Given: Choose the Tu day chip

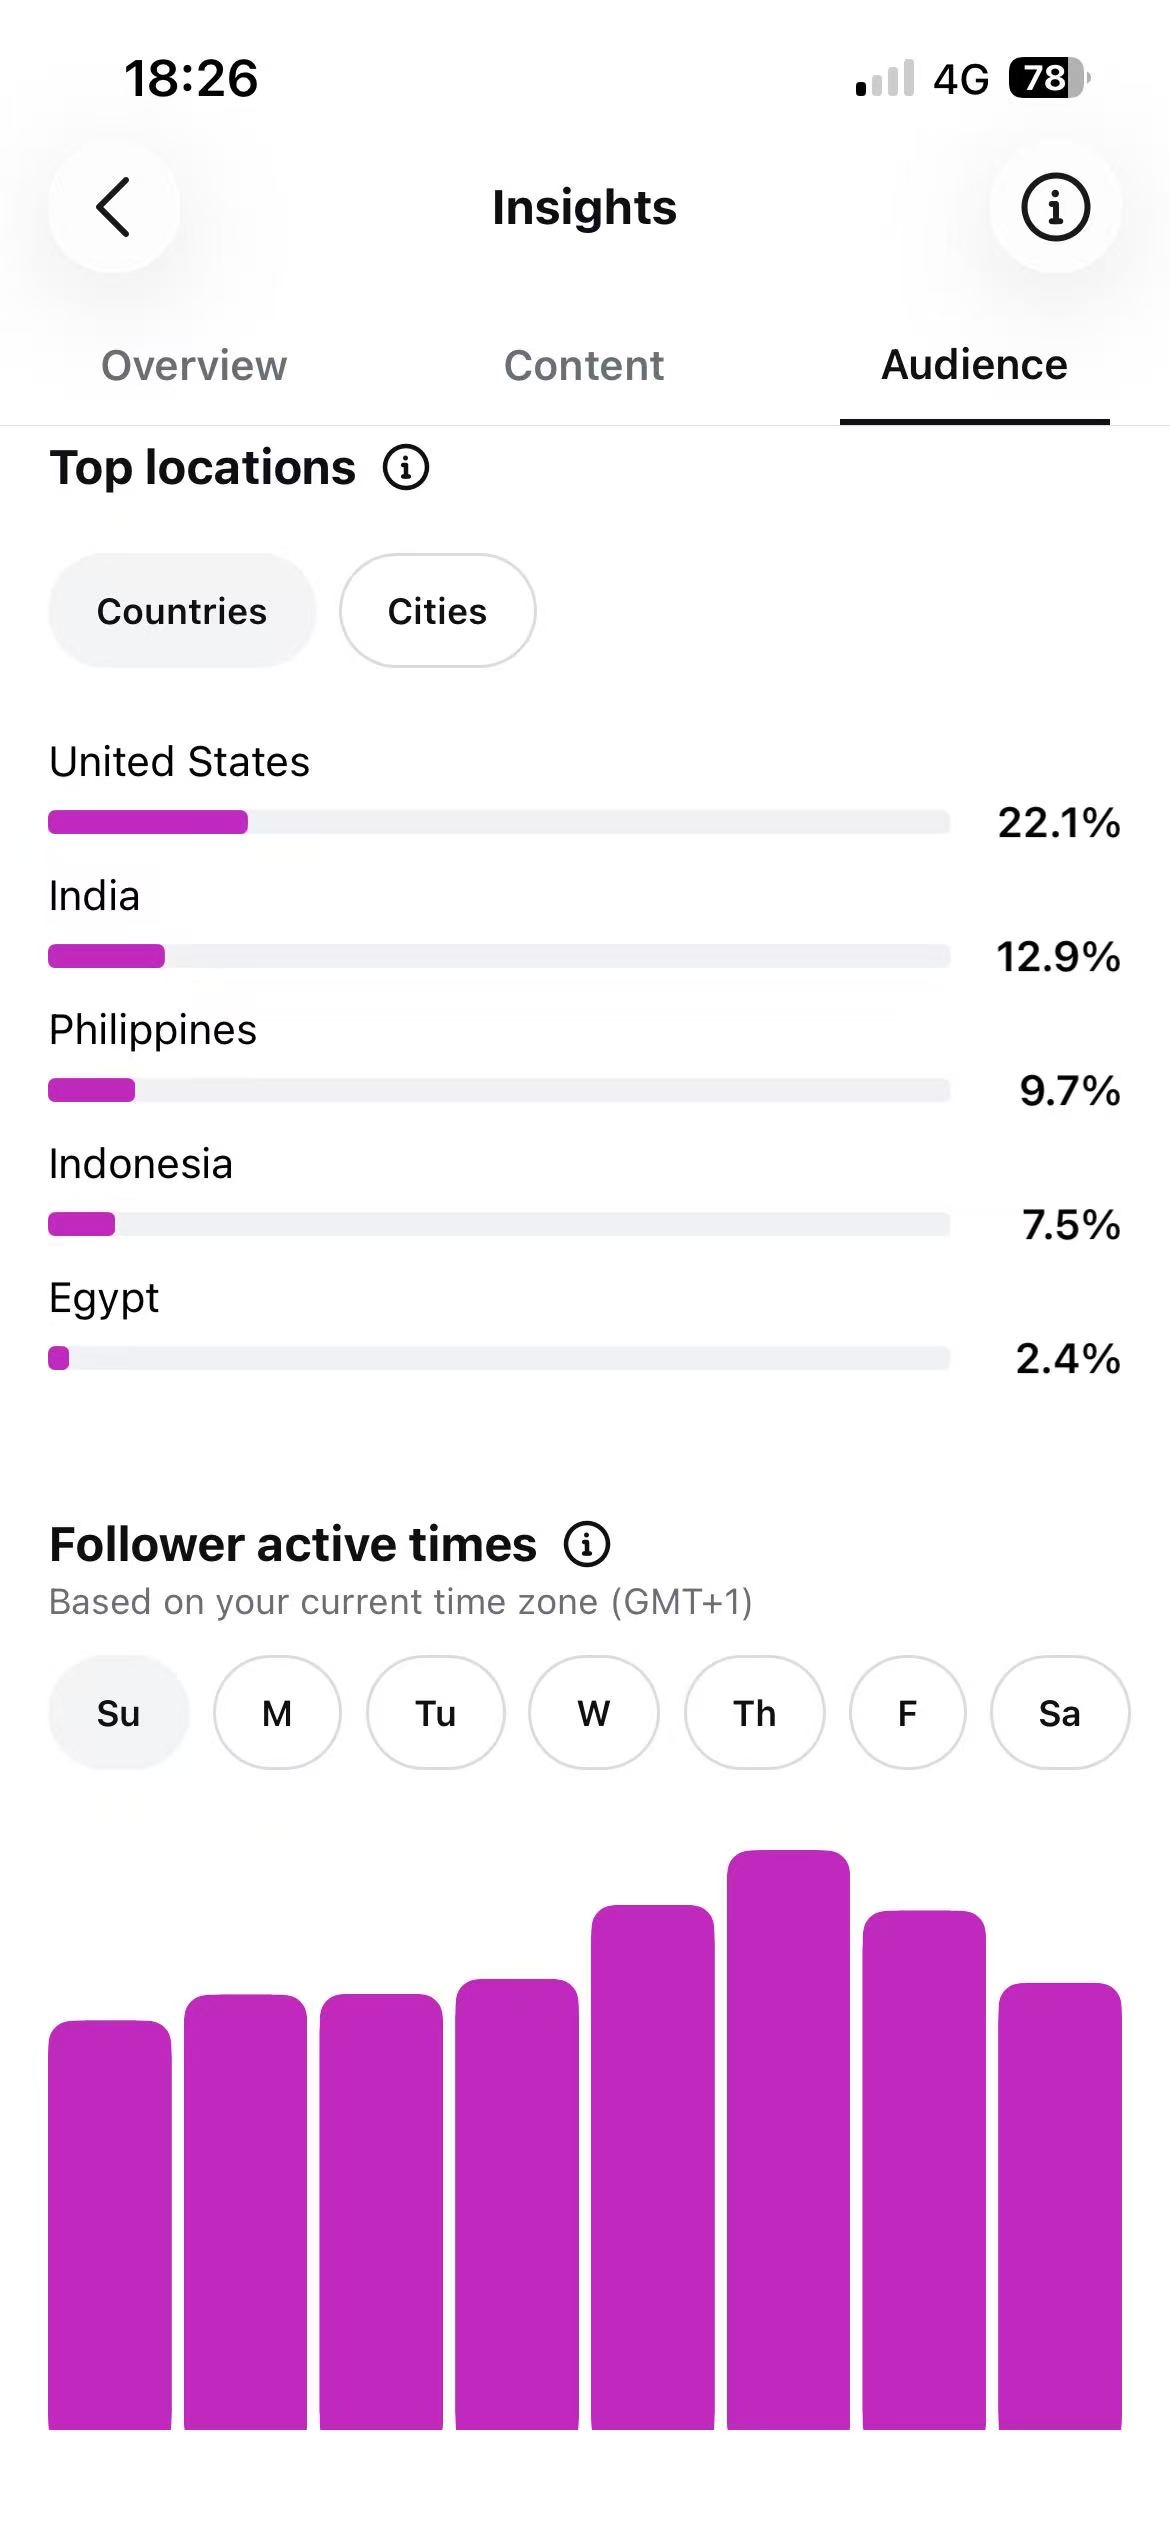Looking at the screenshot, I should [436, 1713].
